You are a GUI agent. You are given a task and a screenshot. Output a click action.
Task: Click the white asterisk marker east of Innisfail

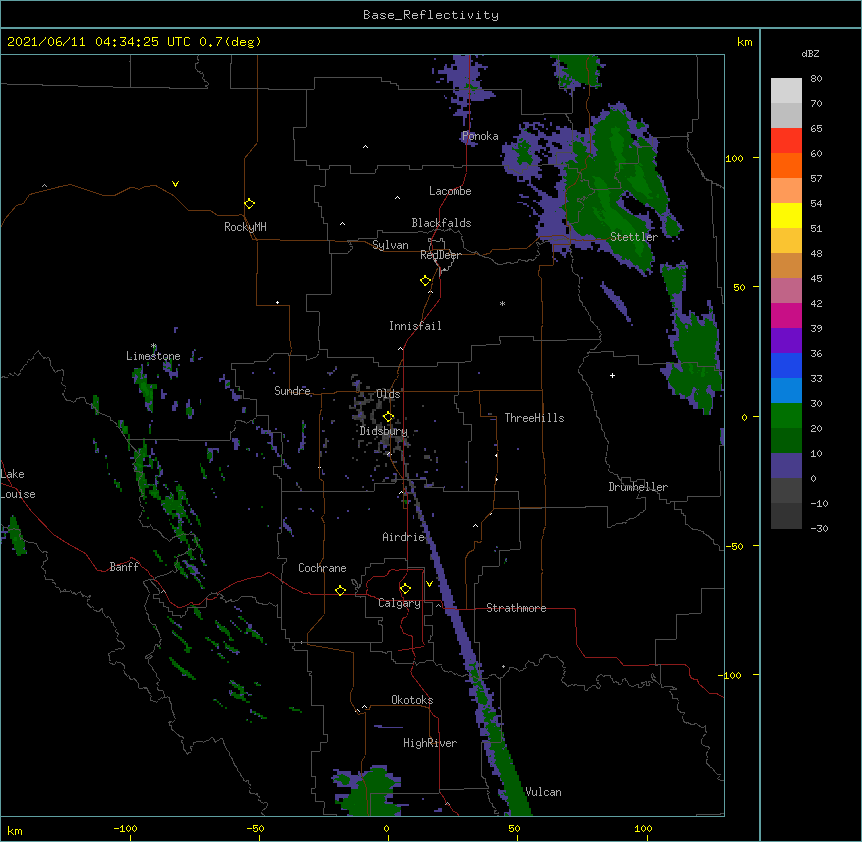(x=502, y=303)
